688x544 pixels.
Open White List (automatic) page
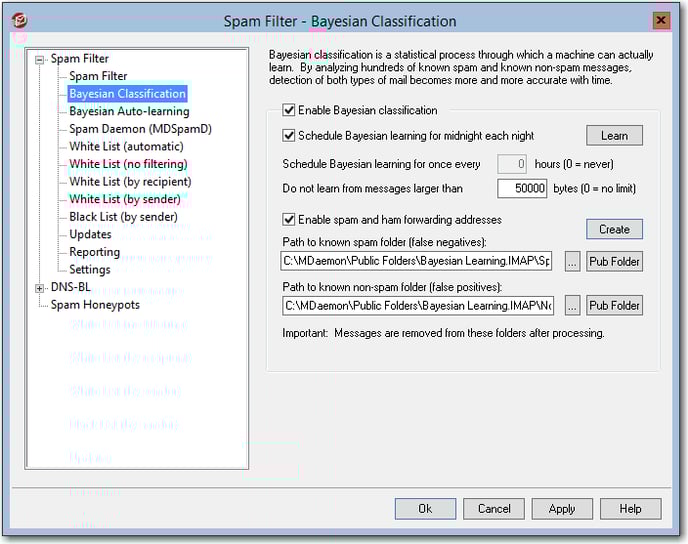[x=126, y=146]
